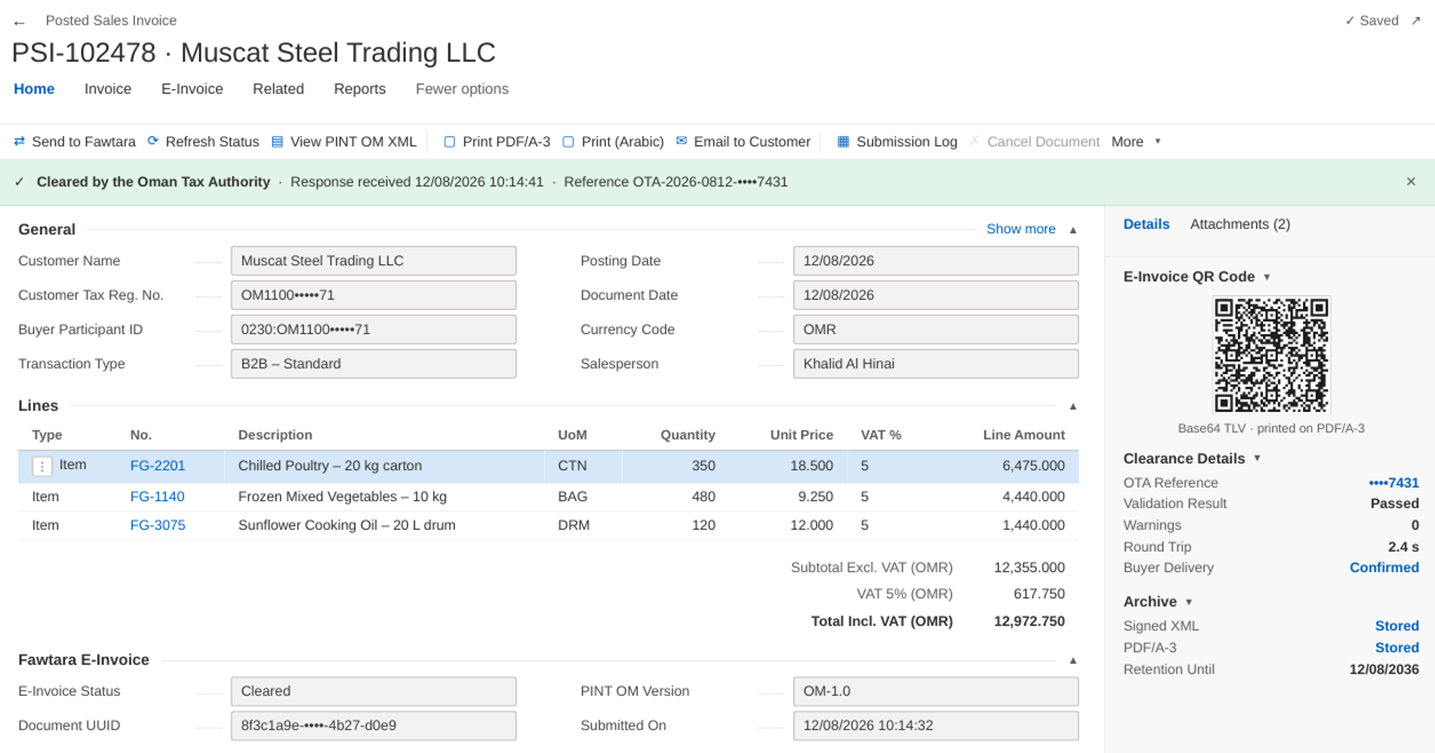
Task: Open row options menu for Chilled Poultry line
Action: [x=42, y=466]
